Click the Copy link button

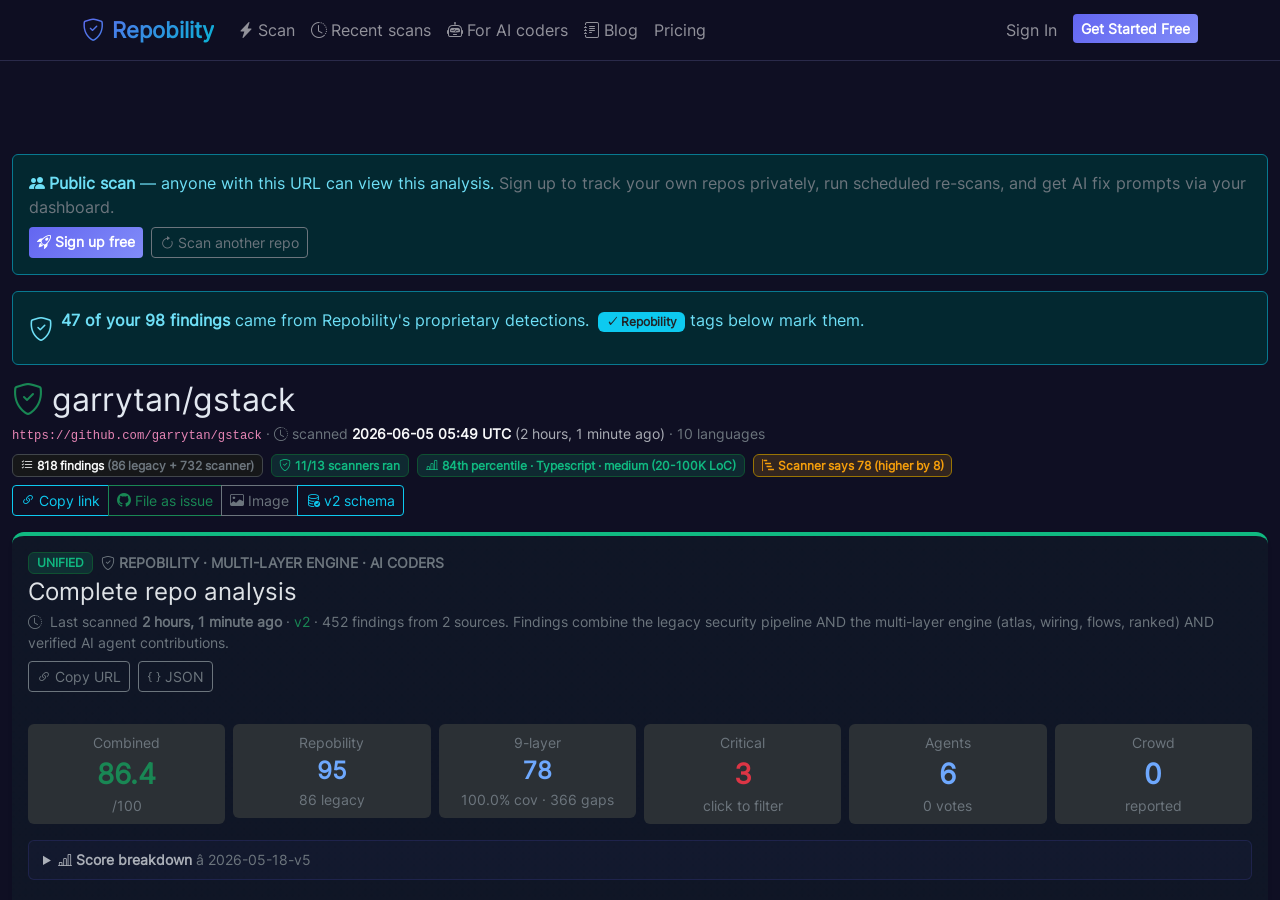tap(60, 500)
